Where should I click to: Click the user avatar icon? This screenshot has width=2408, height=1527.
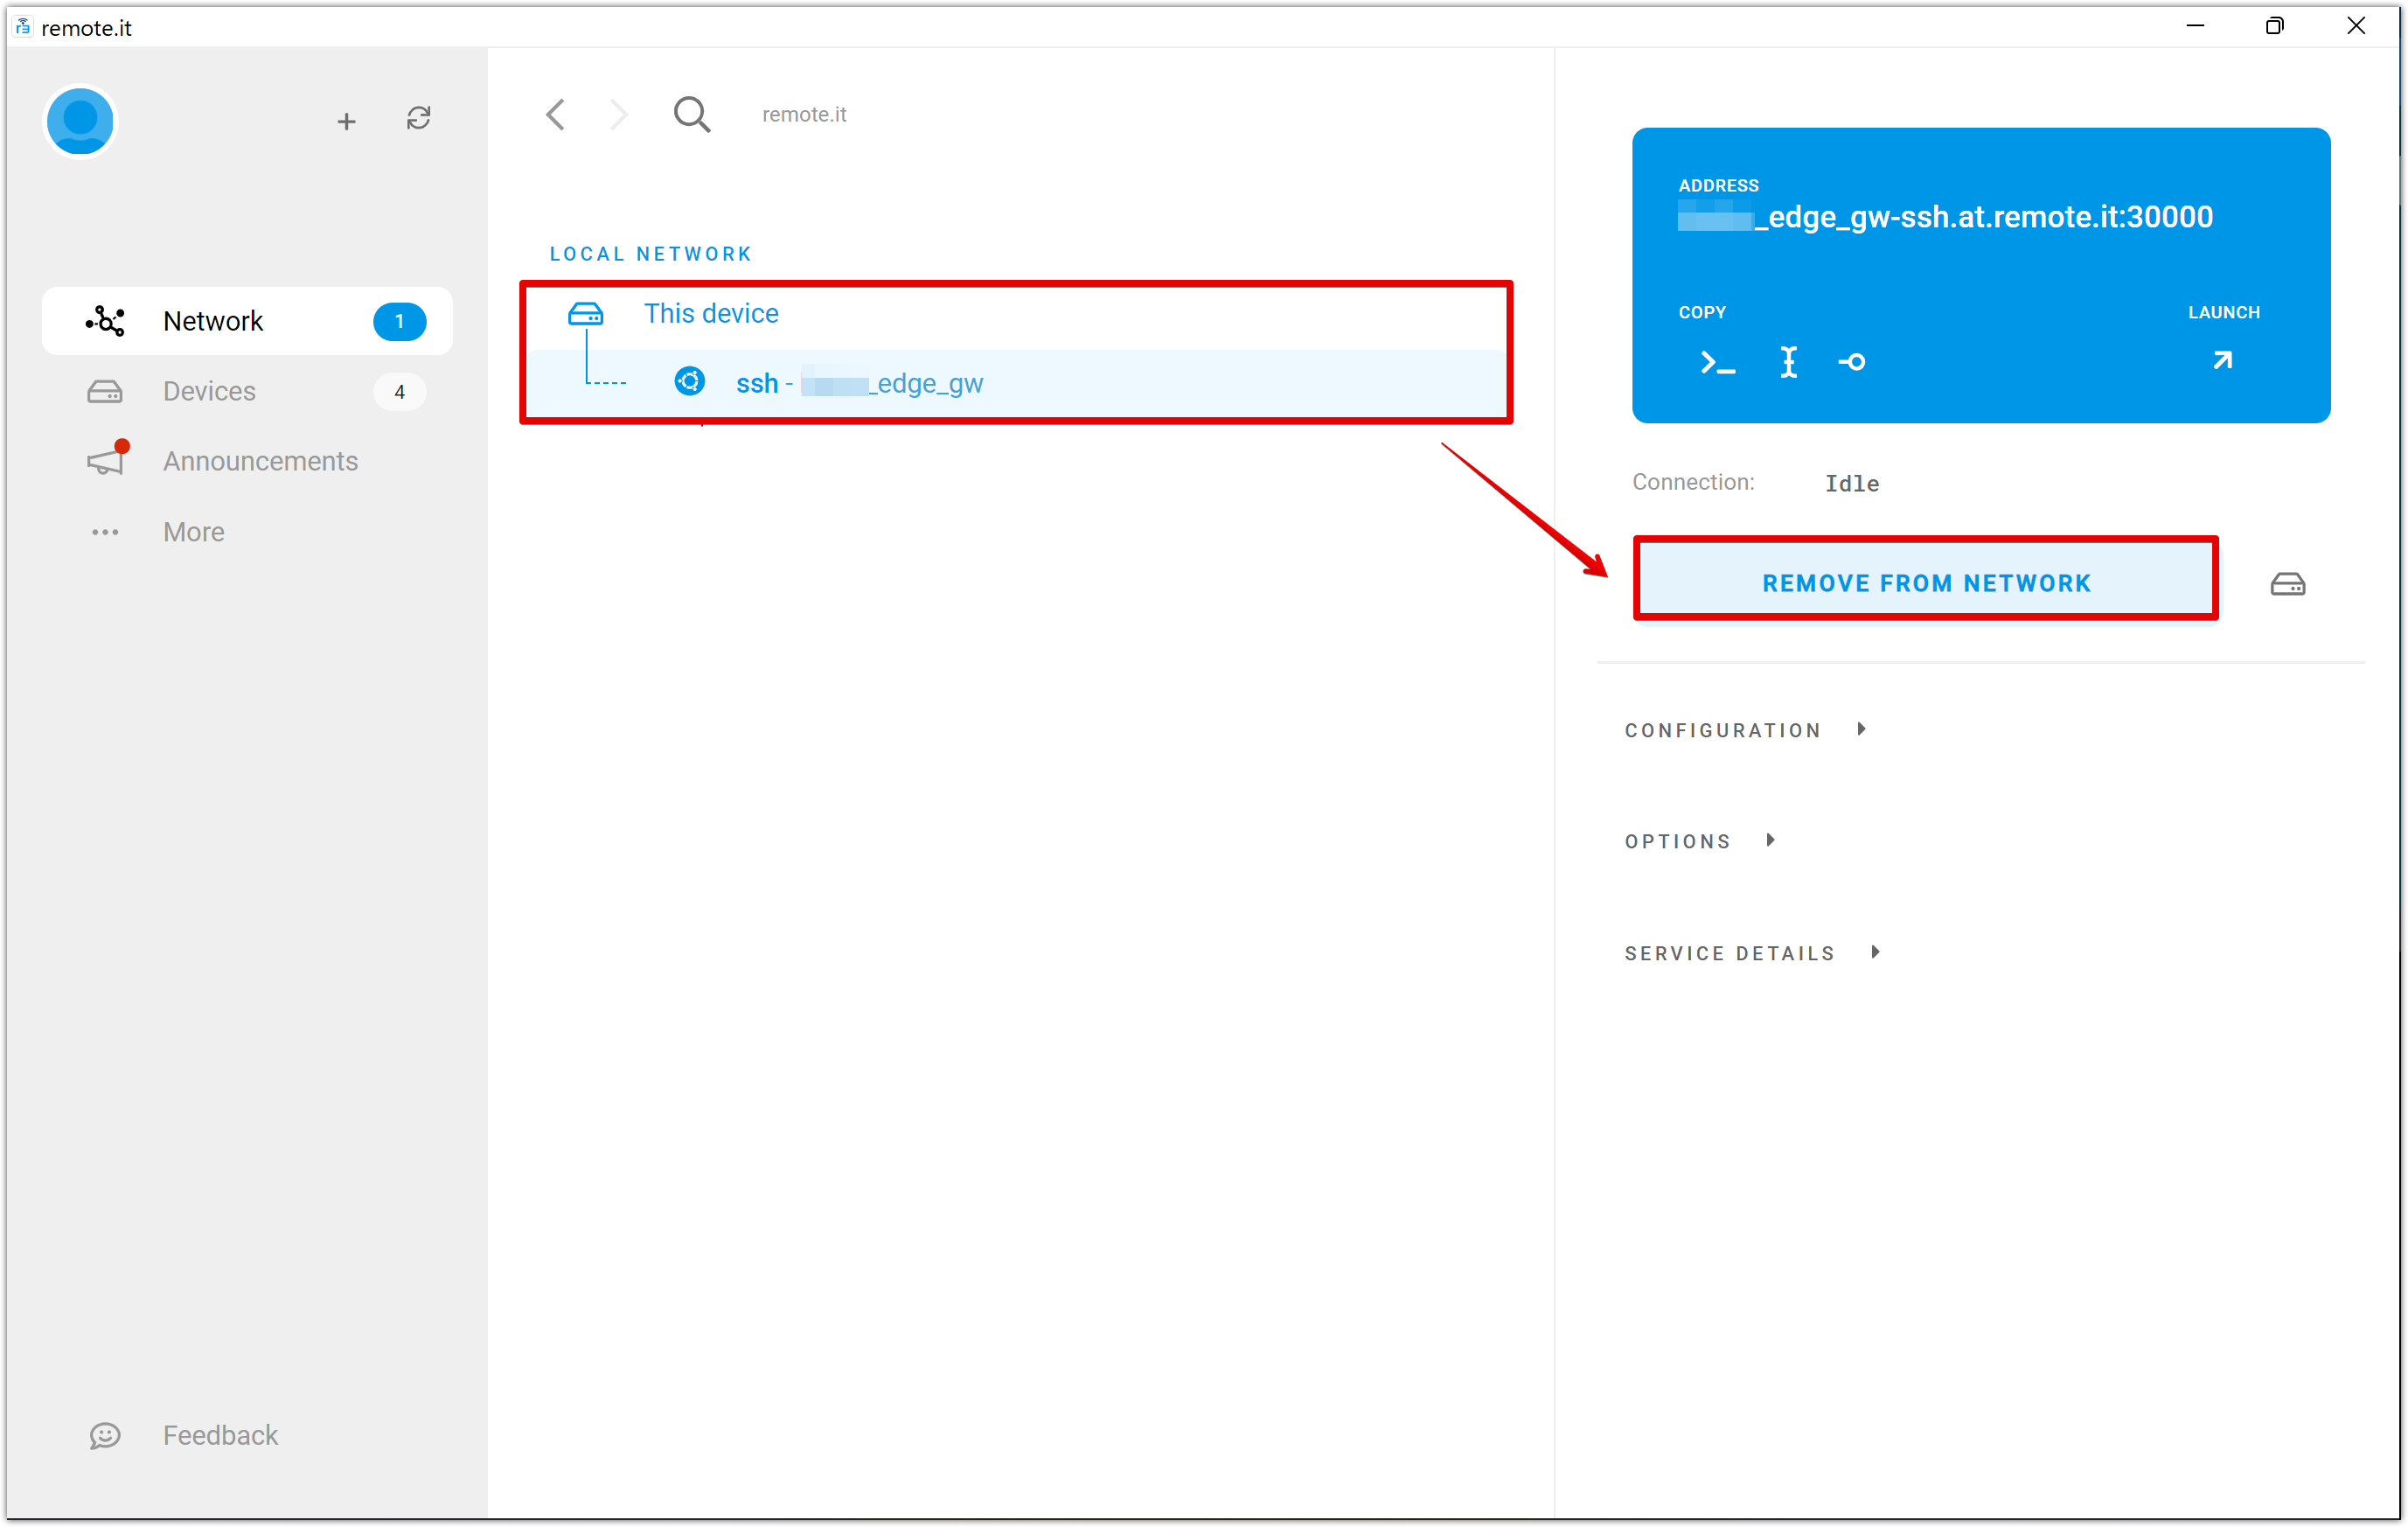point(80,121)
